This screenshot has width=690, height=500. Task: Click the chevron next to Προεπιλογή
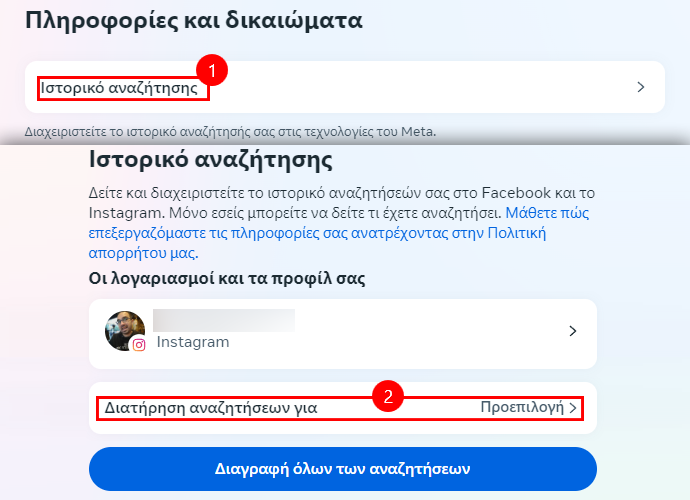click(x=573, y=408)
